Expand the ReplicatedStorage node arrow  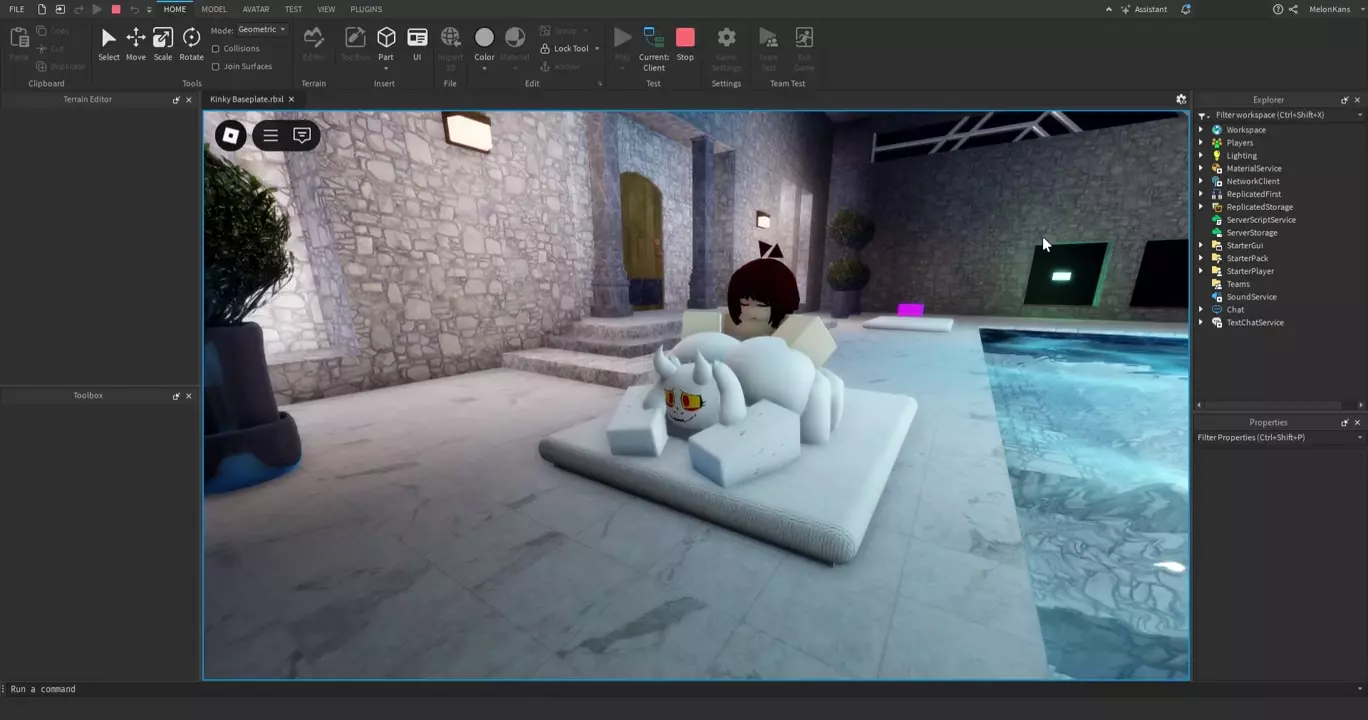(x=1201, y=207)
